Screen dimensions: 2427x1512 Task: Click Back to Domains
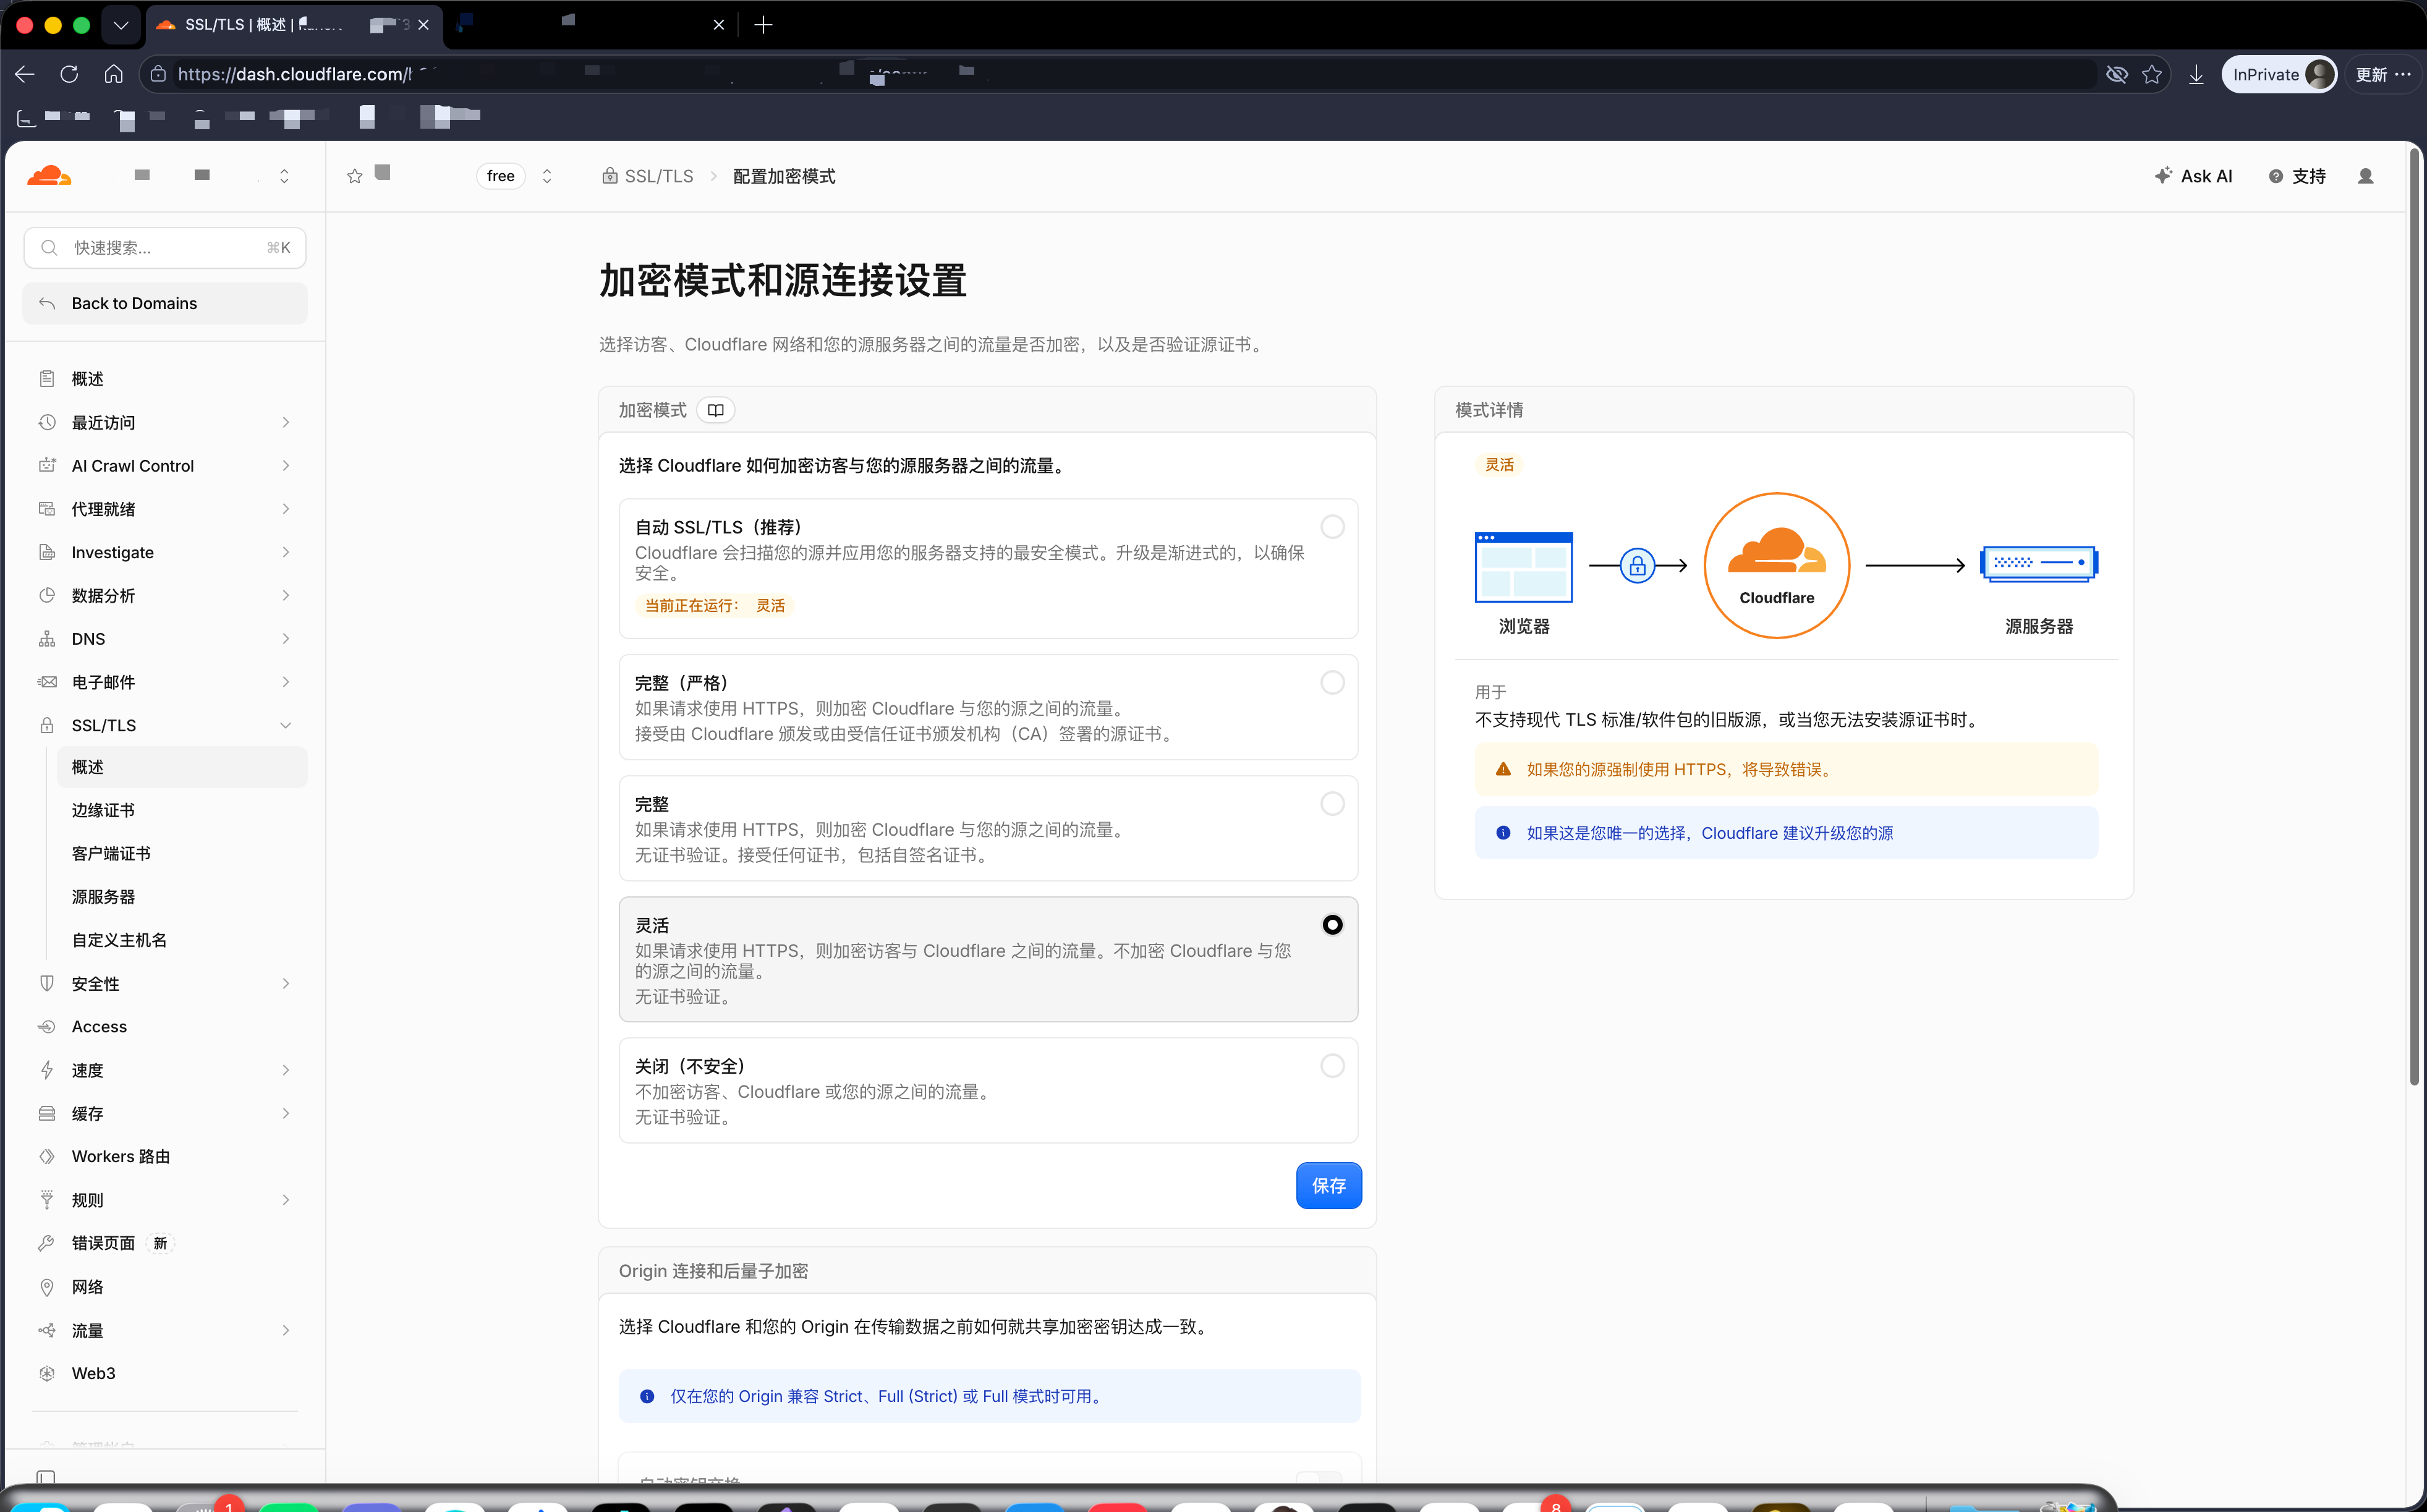coord(165,303)
